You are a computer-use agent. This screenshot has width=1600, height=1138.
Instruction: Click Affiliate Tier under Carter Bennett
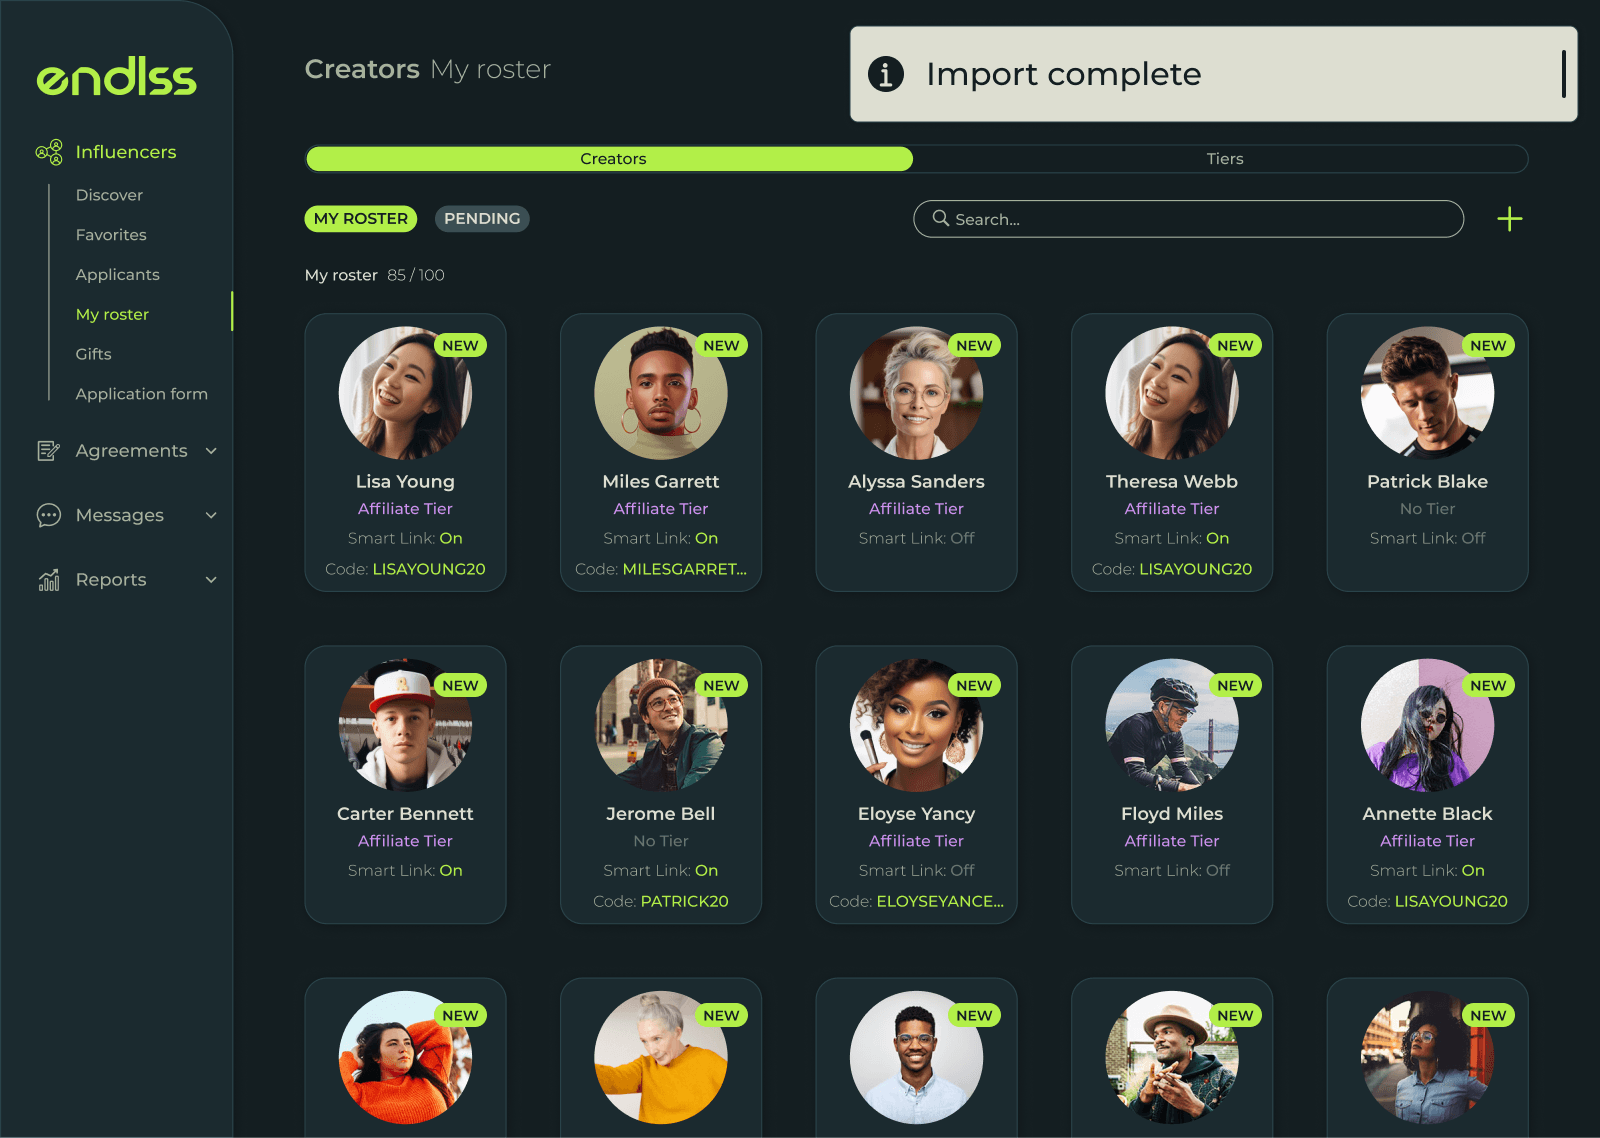coord(405,841)
